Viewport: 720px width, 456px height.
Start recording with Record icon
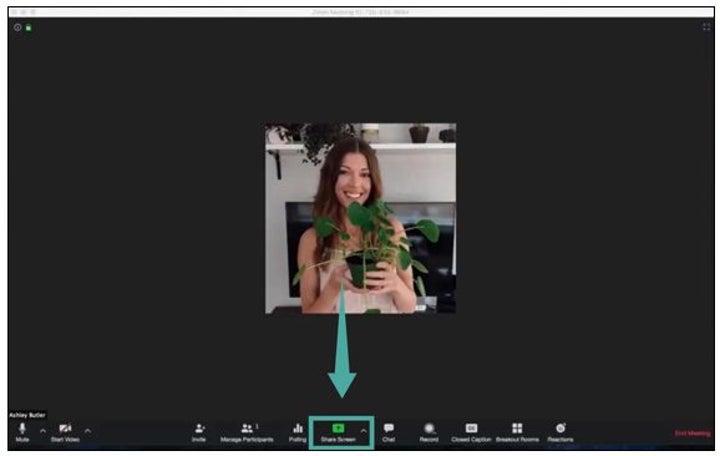(429, 430)
